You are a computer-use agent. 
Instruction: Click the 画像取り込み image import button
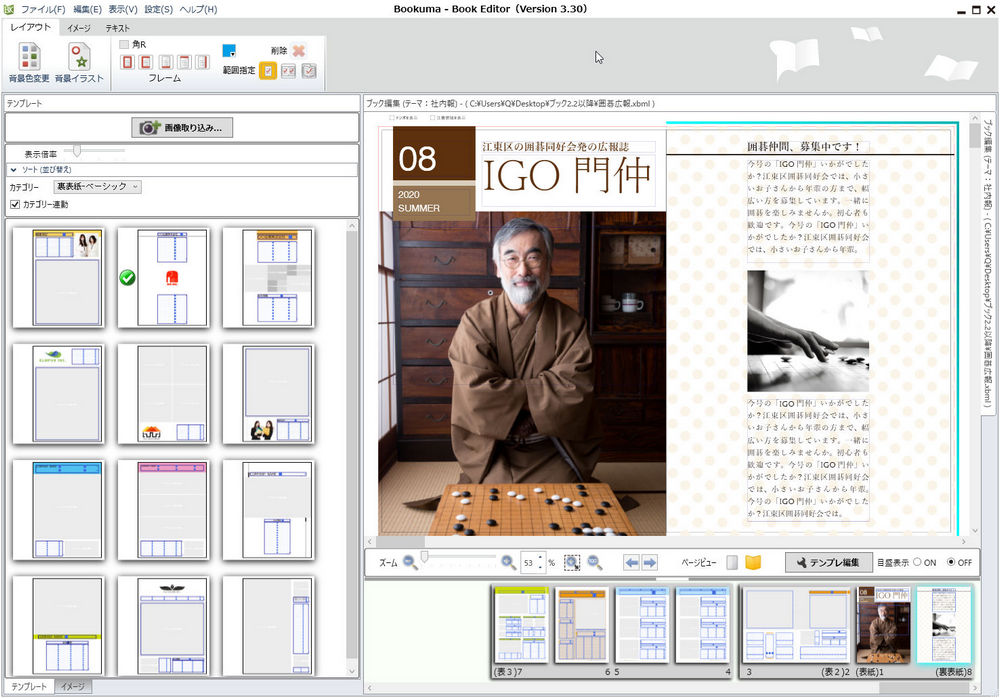coord(184,129)
